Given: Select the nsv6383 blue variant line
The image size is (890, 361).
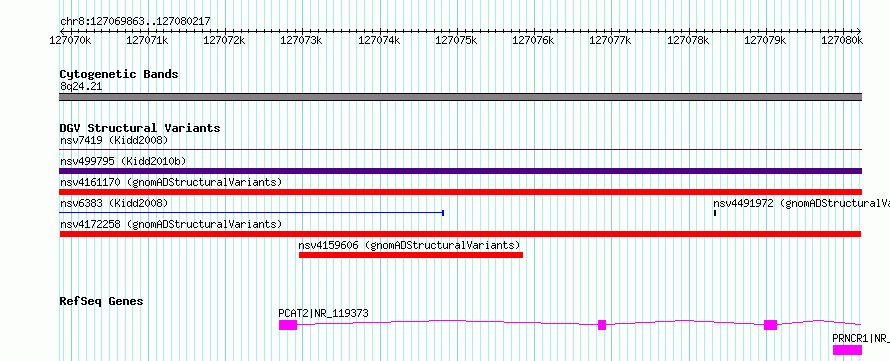Looking at the screenshot, I should 251,213.
